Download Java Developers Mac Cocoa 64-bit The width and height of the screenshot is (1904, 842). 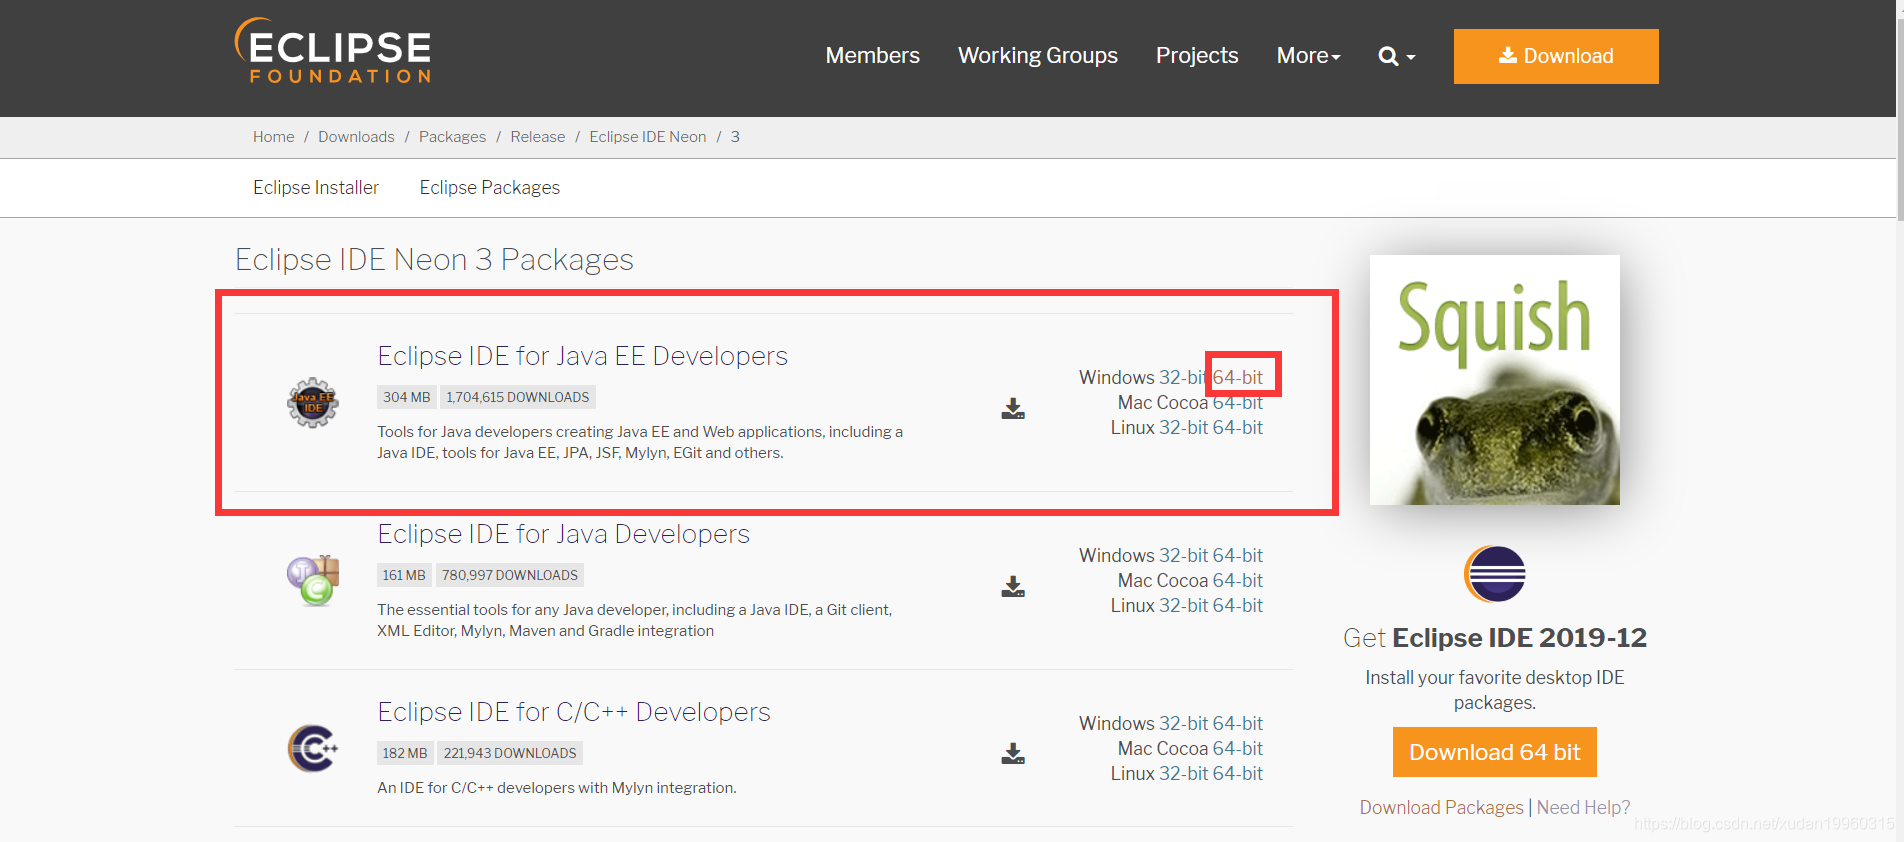point(1238,580)
